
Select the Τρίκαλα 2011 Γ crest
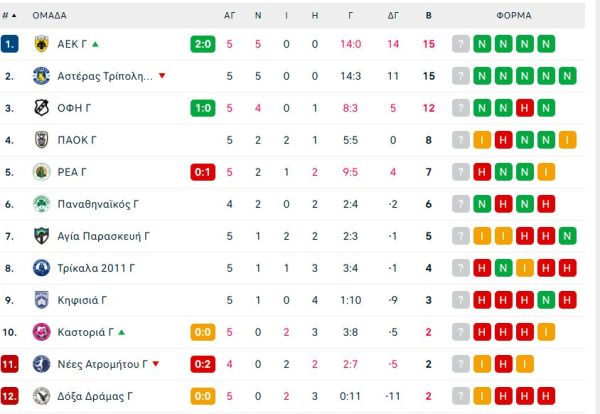click(42, 268)
